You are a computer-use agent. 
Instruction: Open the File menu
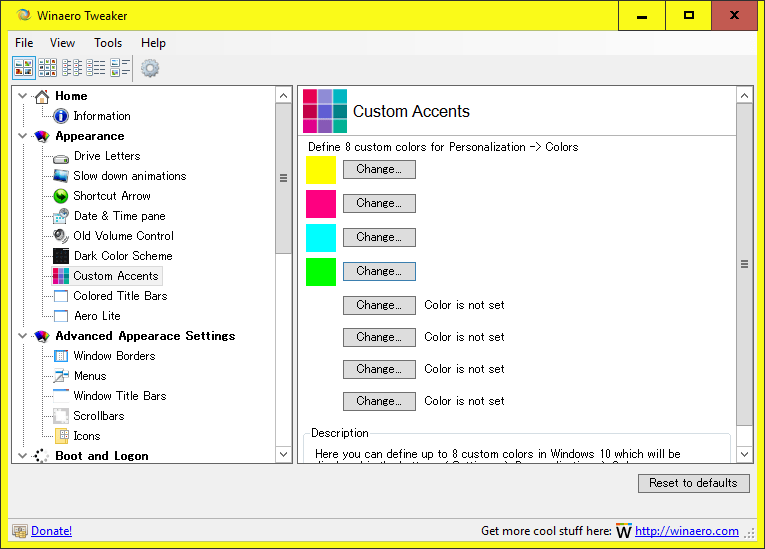click(x=24, y=43)
